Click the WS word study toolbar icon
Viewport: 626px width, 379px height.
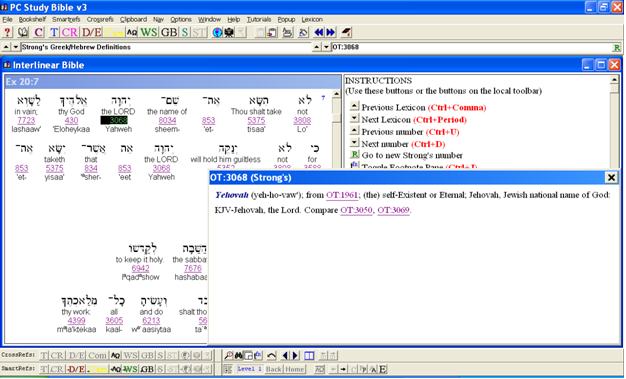point(149,32)
